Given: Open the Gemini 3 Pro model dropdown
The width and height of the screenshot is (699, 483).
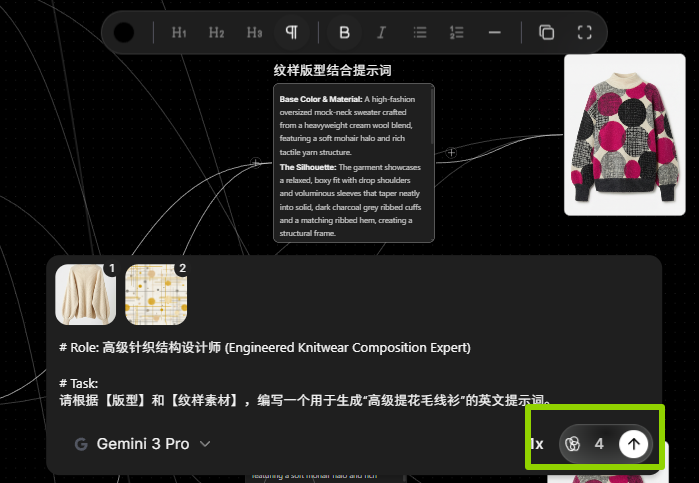Looking at the screenshot, I should (143, 444).
